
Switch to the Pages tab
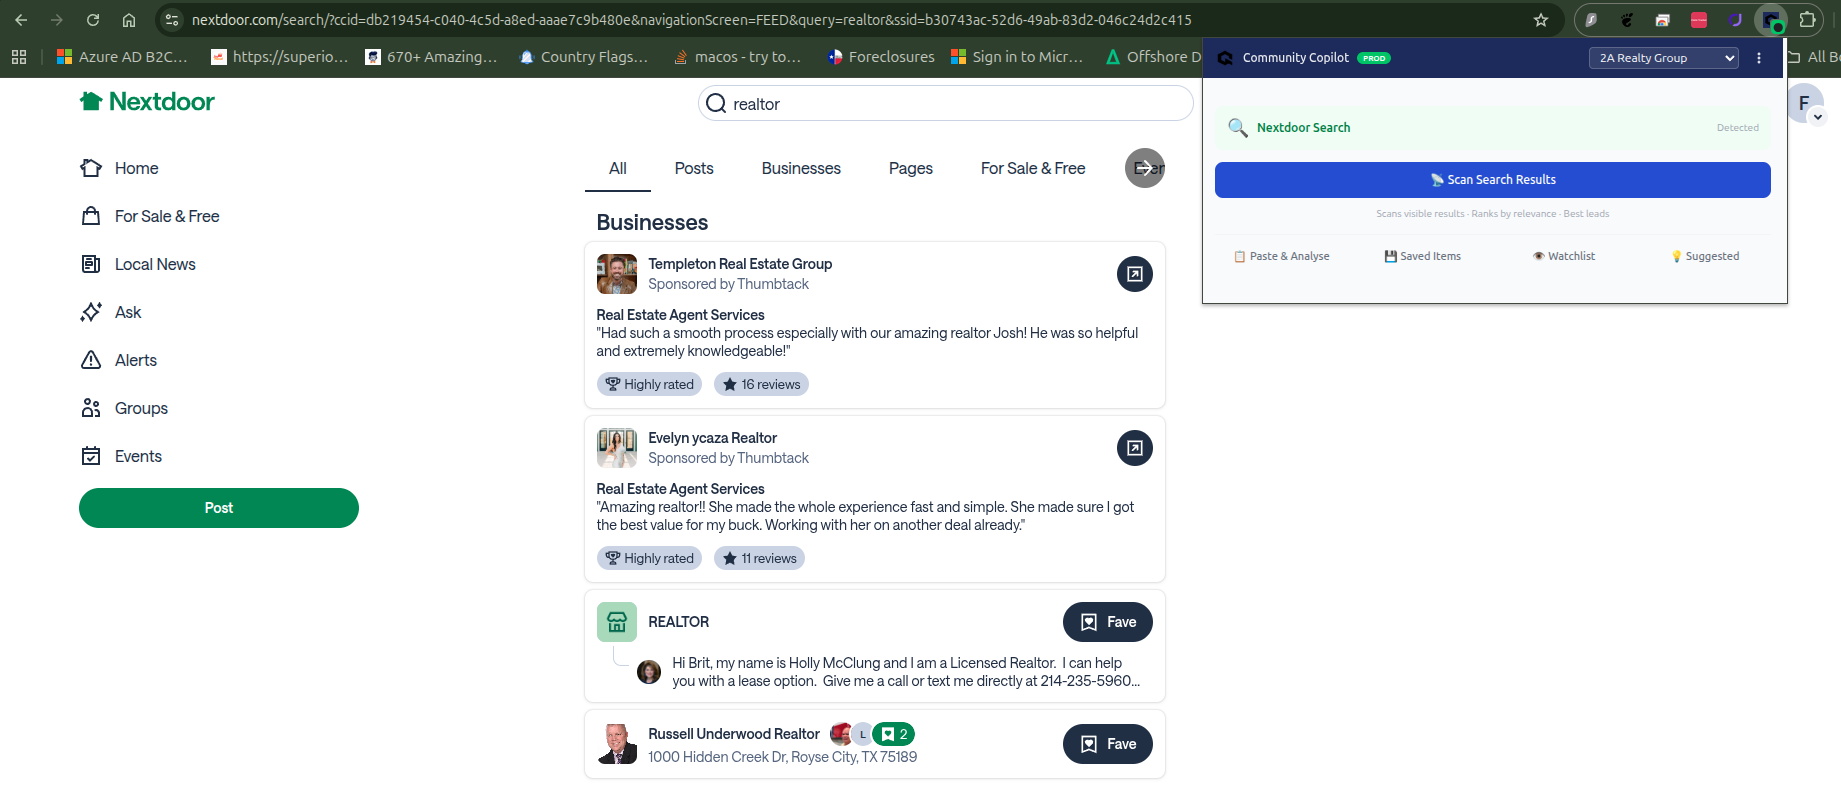911,168
